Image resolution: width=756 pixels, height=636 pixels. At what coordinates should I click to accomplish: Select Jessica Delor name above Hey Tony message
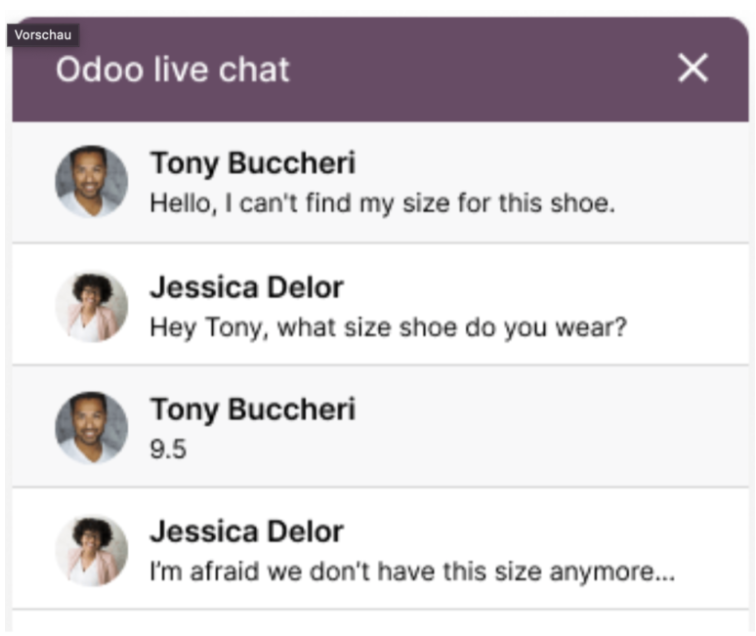(x=246, y=287)
